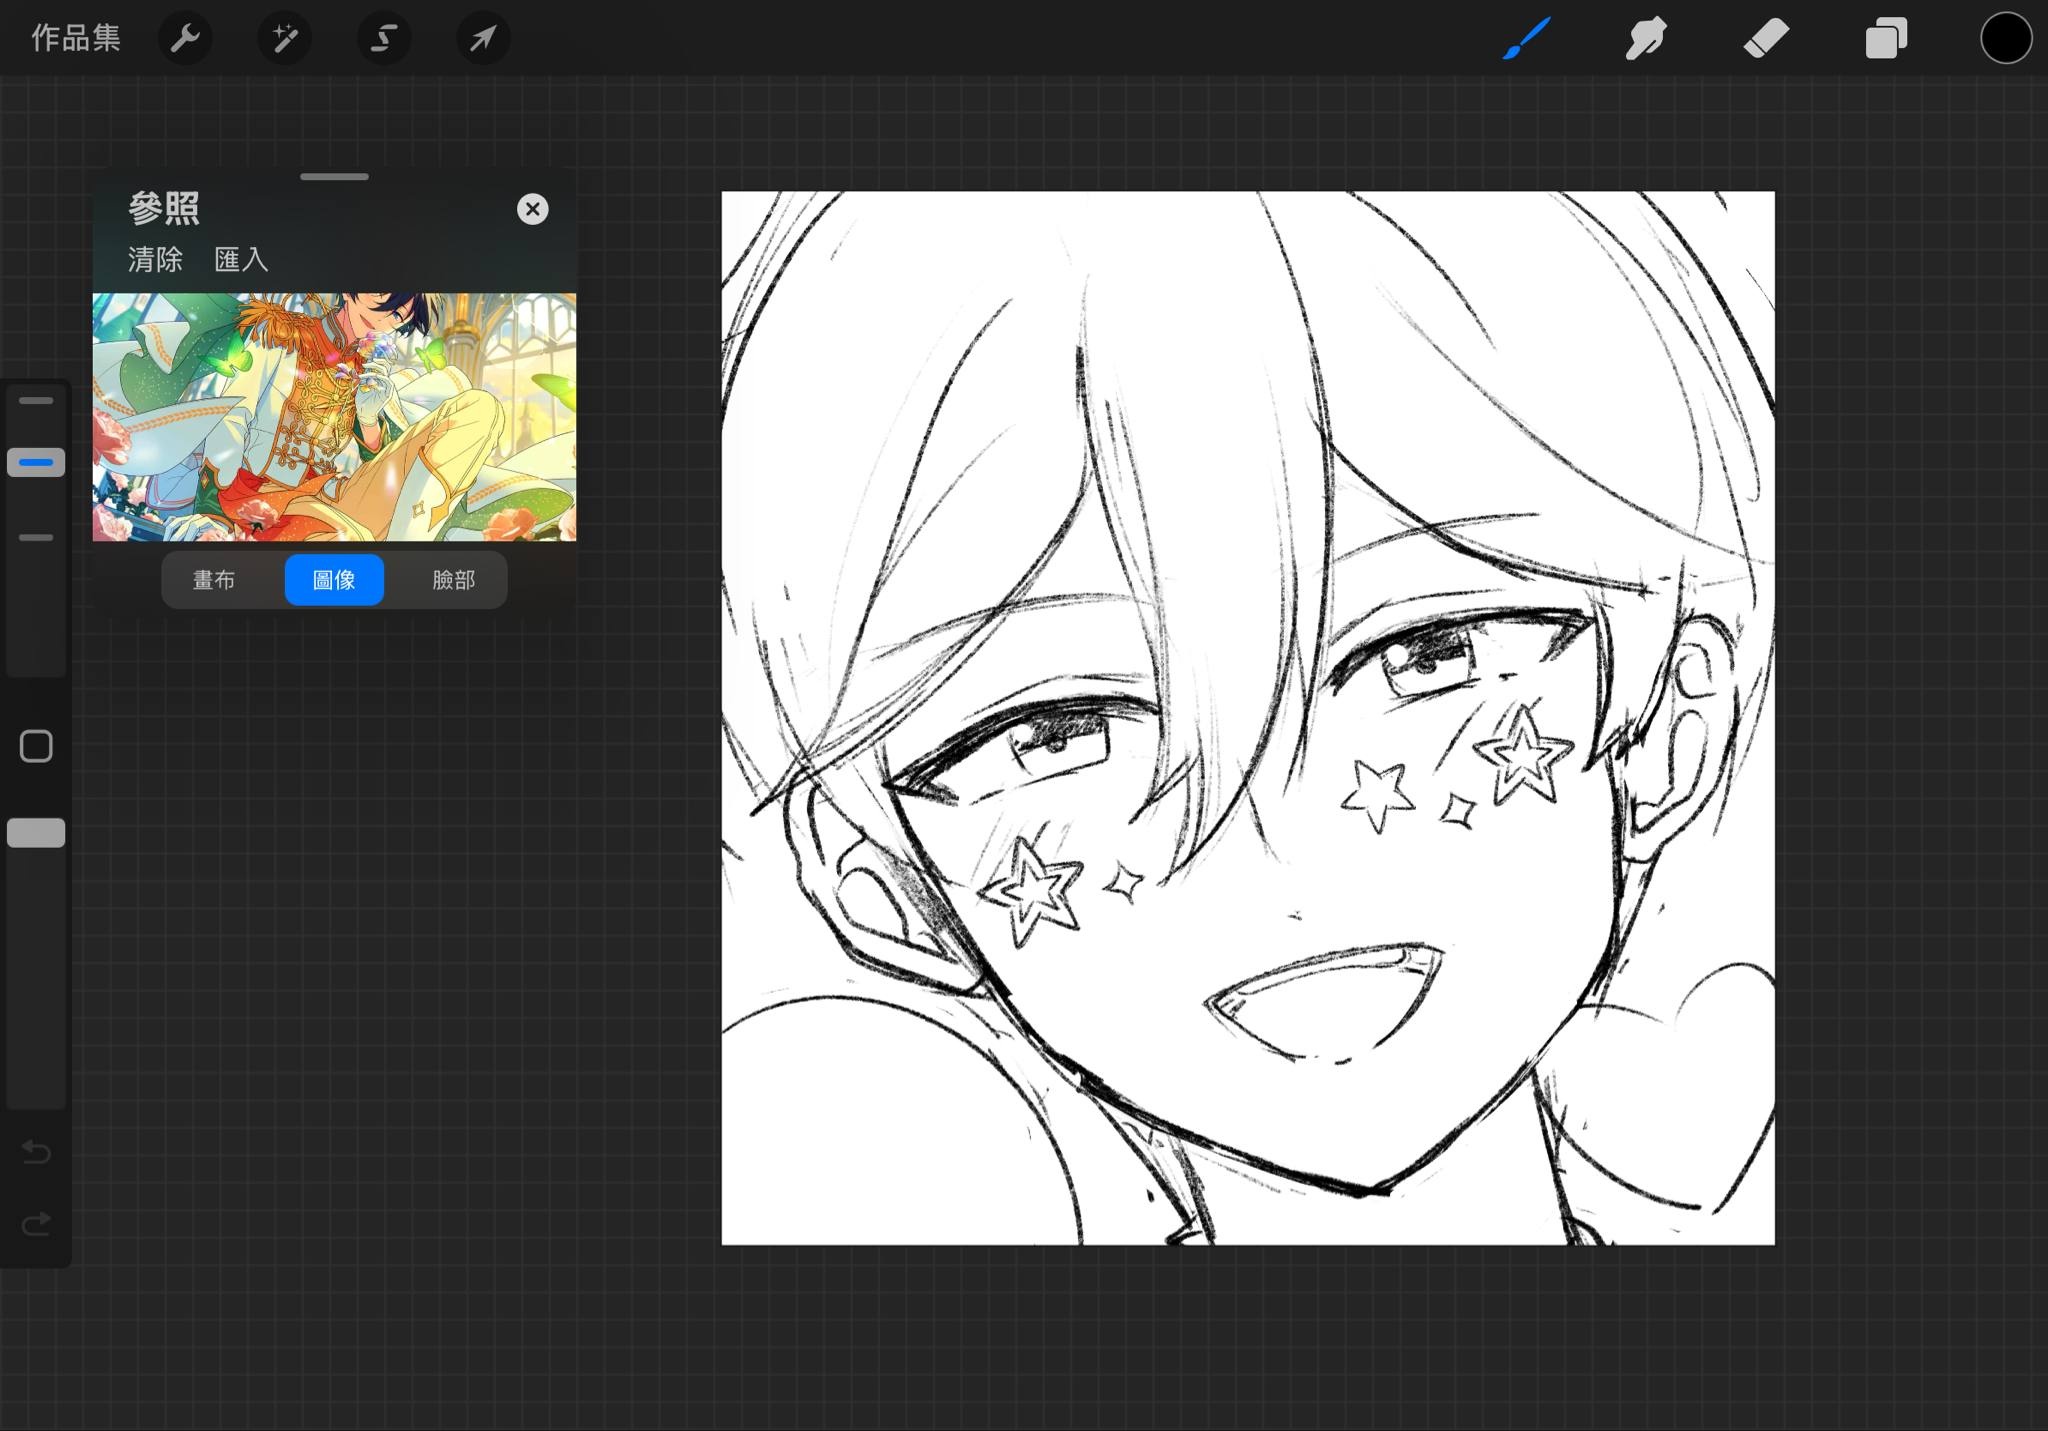
Task: Close the 參照 reference panel
Action: pos(532,209)
